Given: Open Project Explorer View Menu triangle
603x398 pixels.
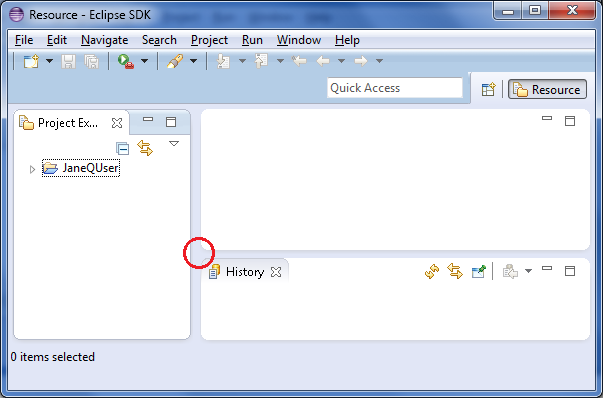Looking at the screenshot, I should coord(174,143).
